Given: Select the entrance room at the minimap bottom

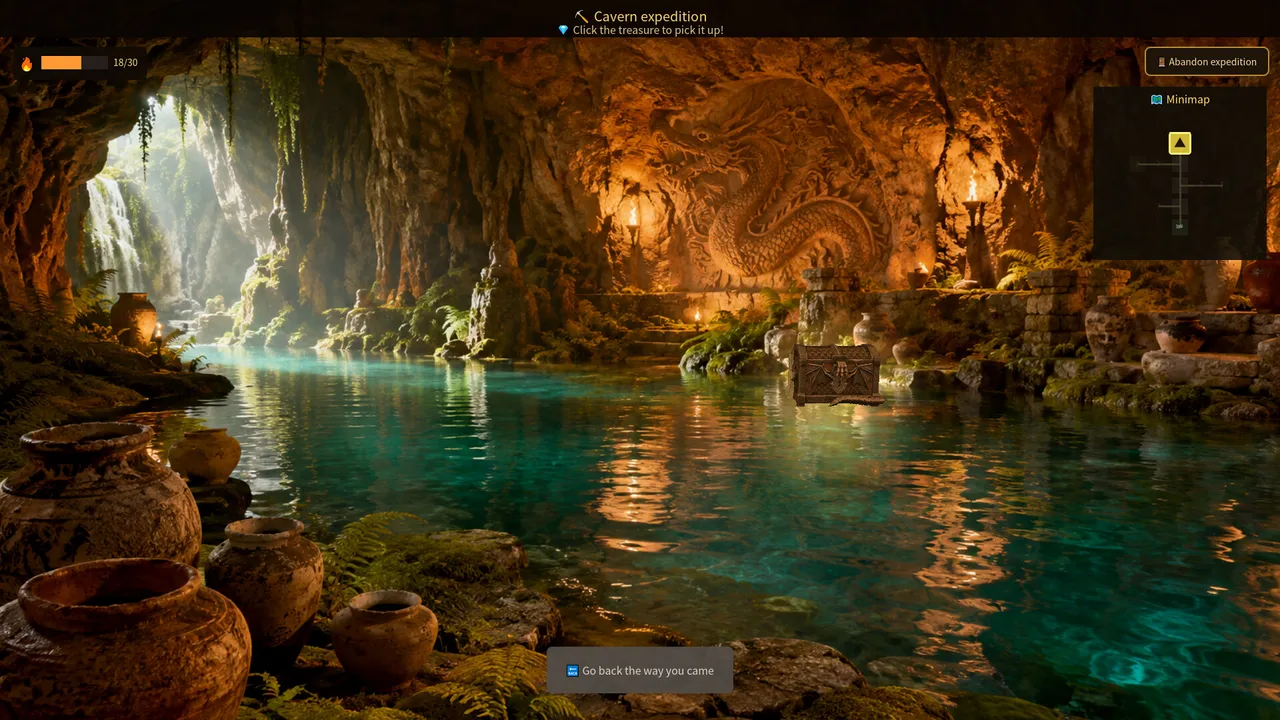Looking at the screenshot, I should 1180,227.
